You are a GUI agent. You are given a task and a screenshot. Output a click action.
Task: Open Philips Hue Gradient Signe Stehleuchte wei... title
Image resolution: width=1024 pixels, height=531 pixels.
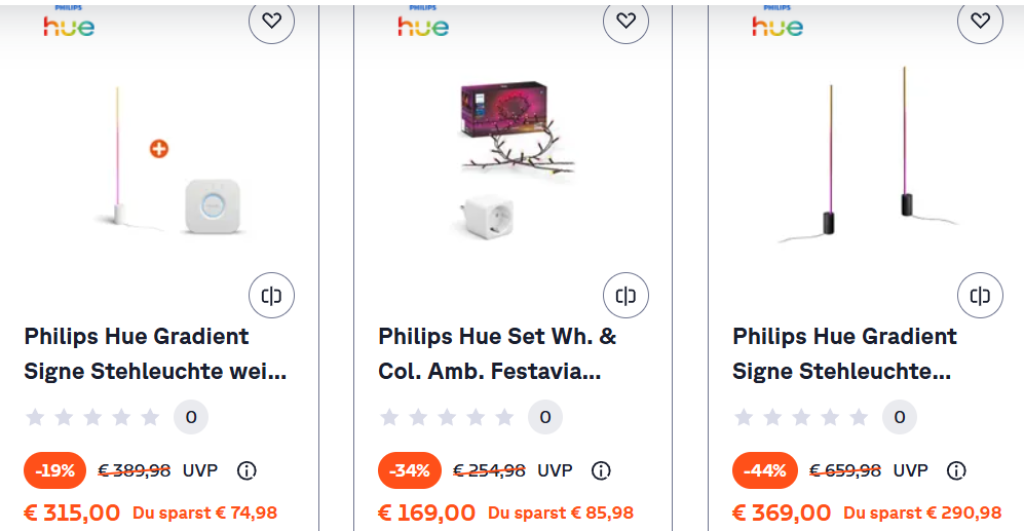155,354
